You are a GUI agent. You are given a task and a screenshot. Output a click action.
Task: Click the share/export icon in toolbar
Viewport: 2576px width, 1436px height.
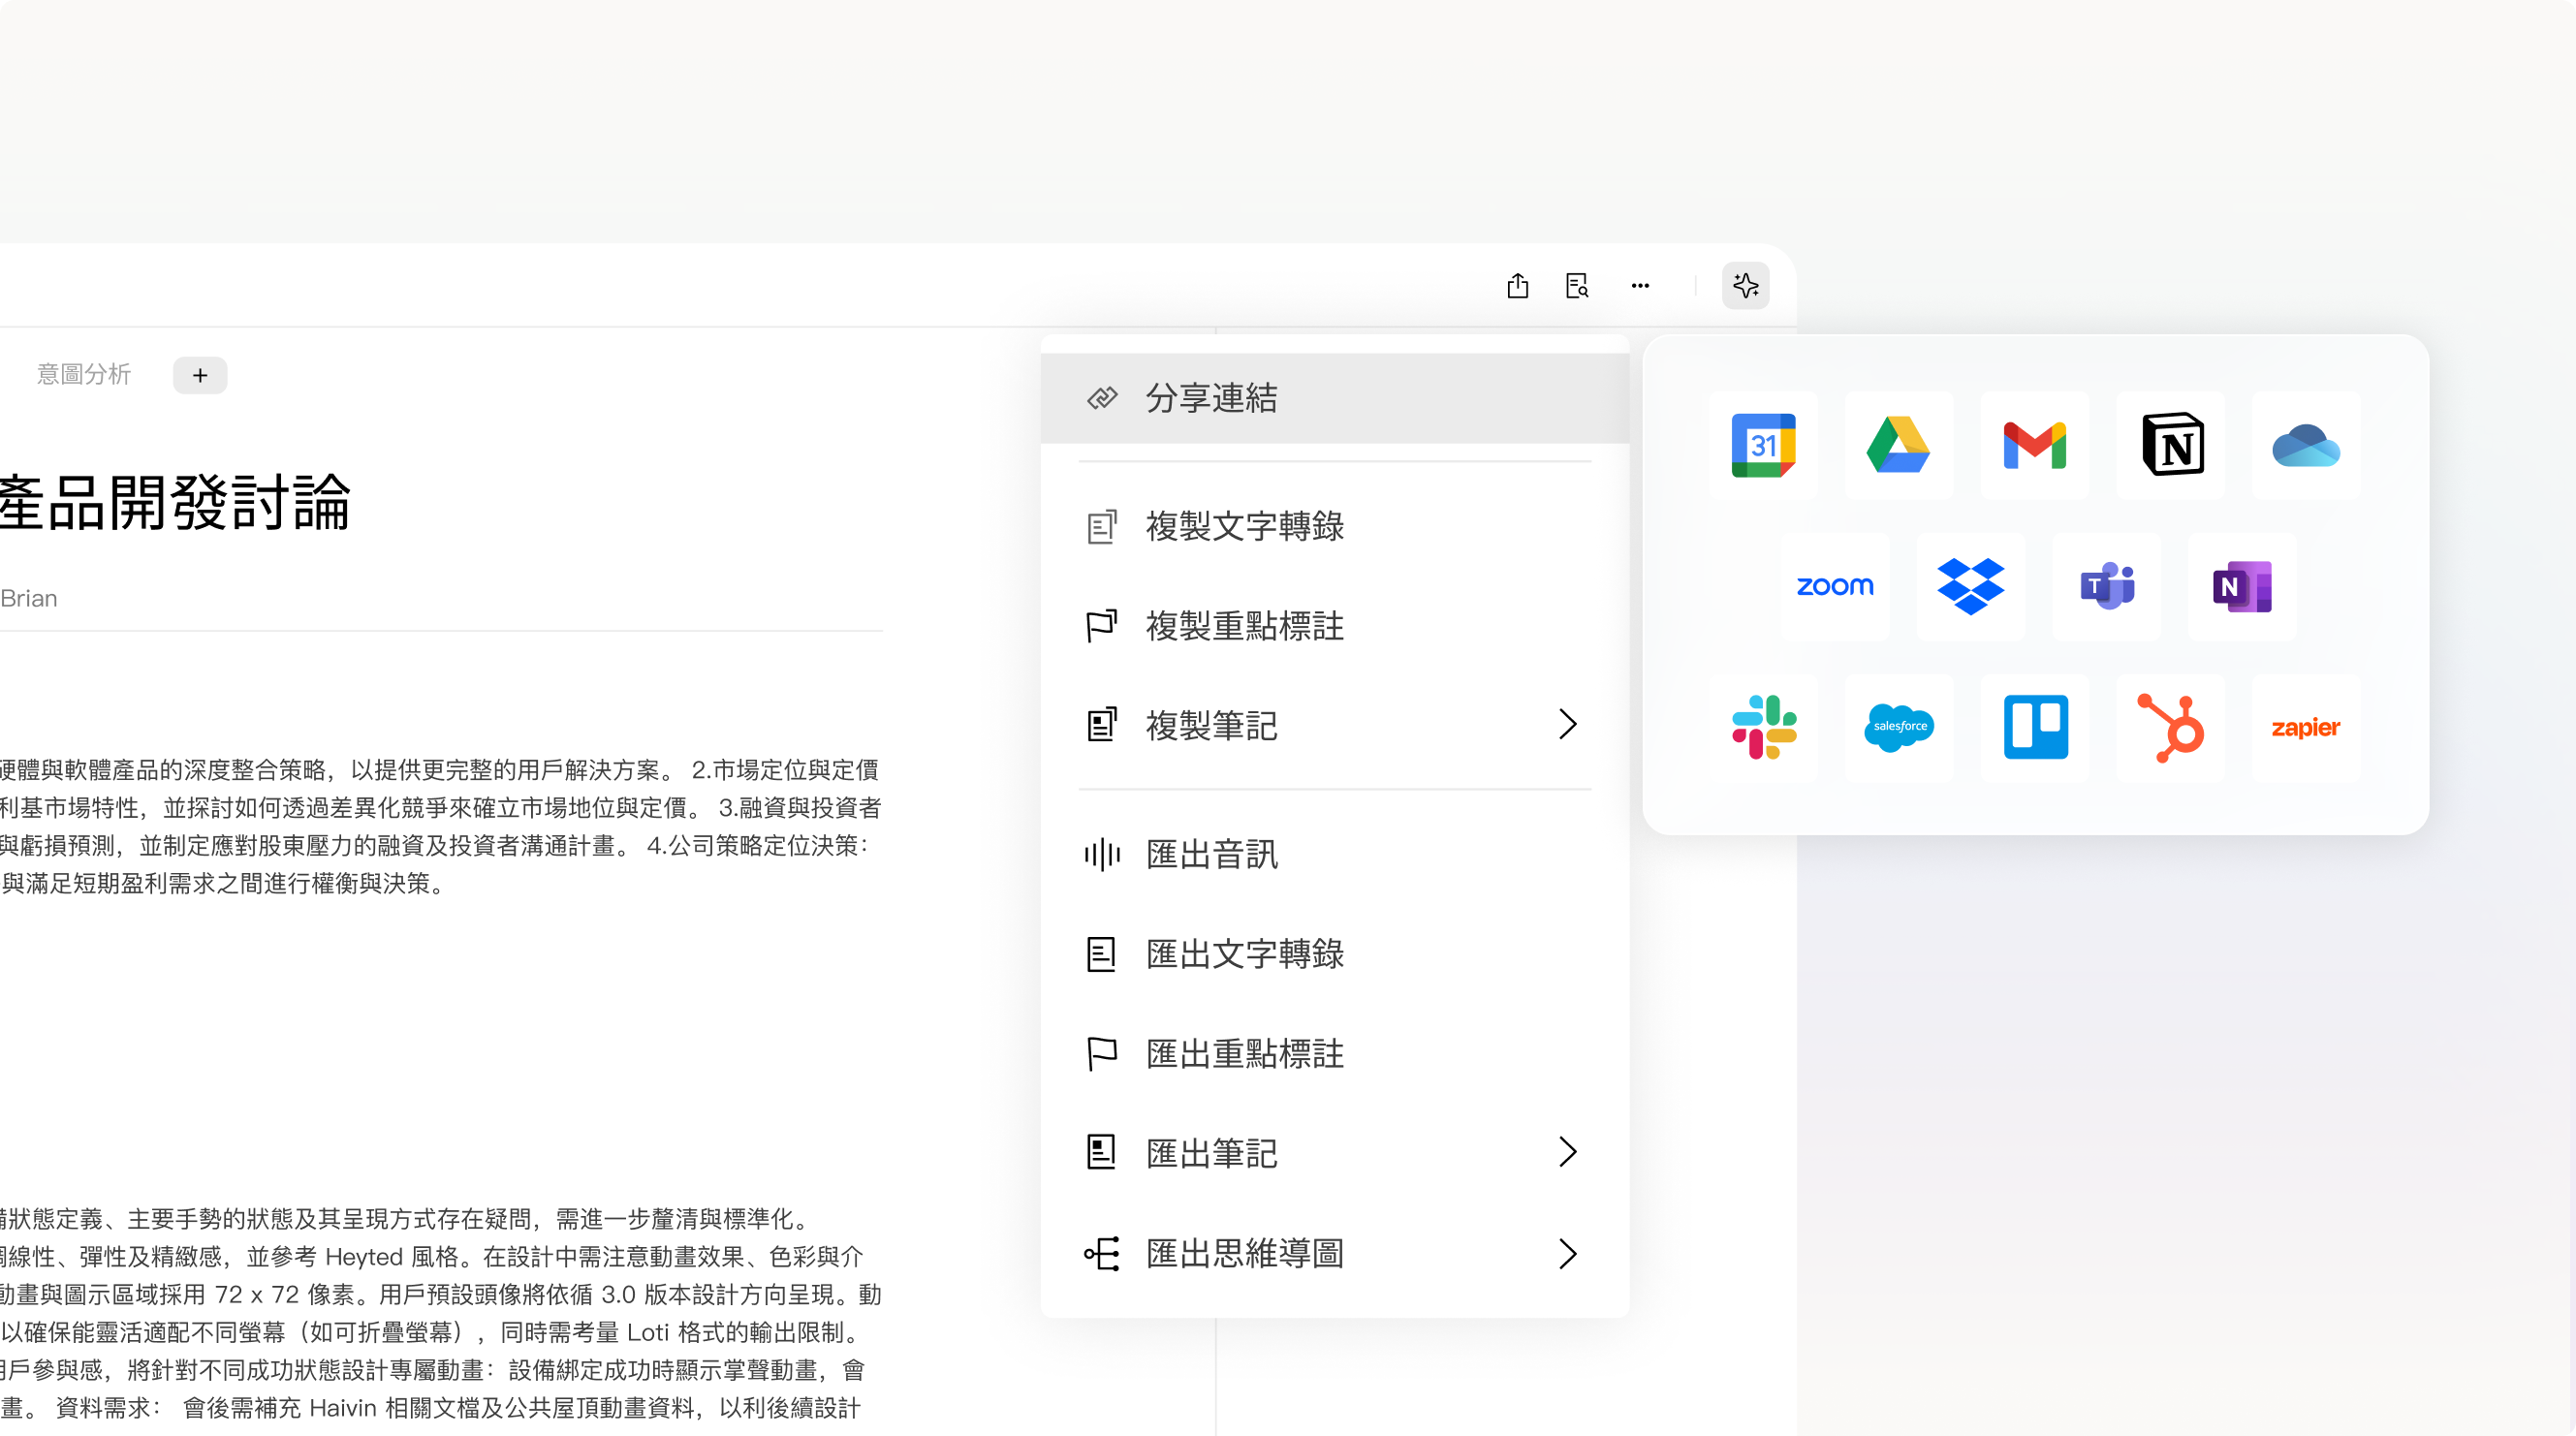[1517, 286]
